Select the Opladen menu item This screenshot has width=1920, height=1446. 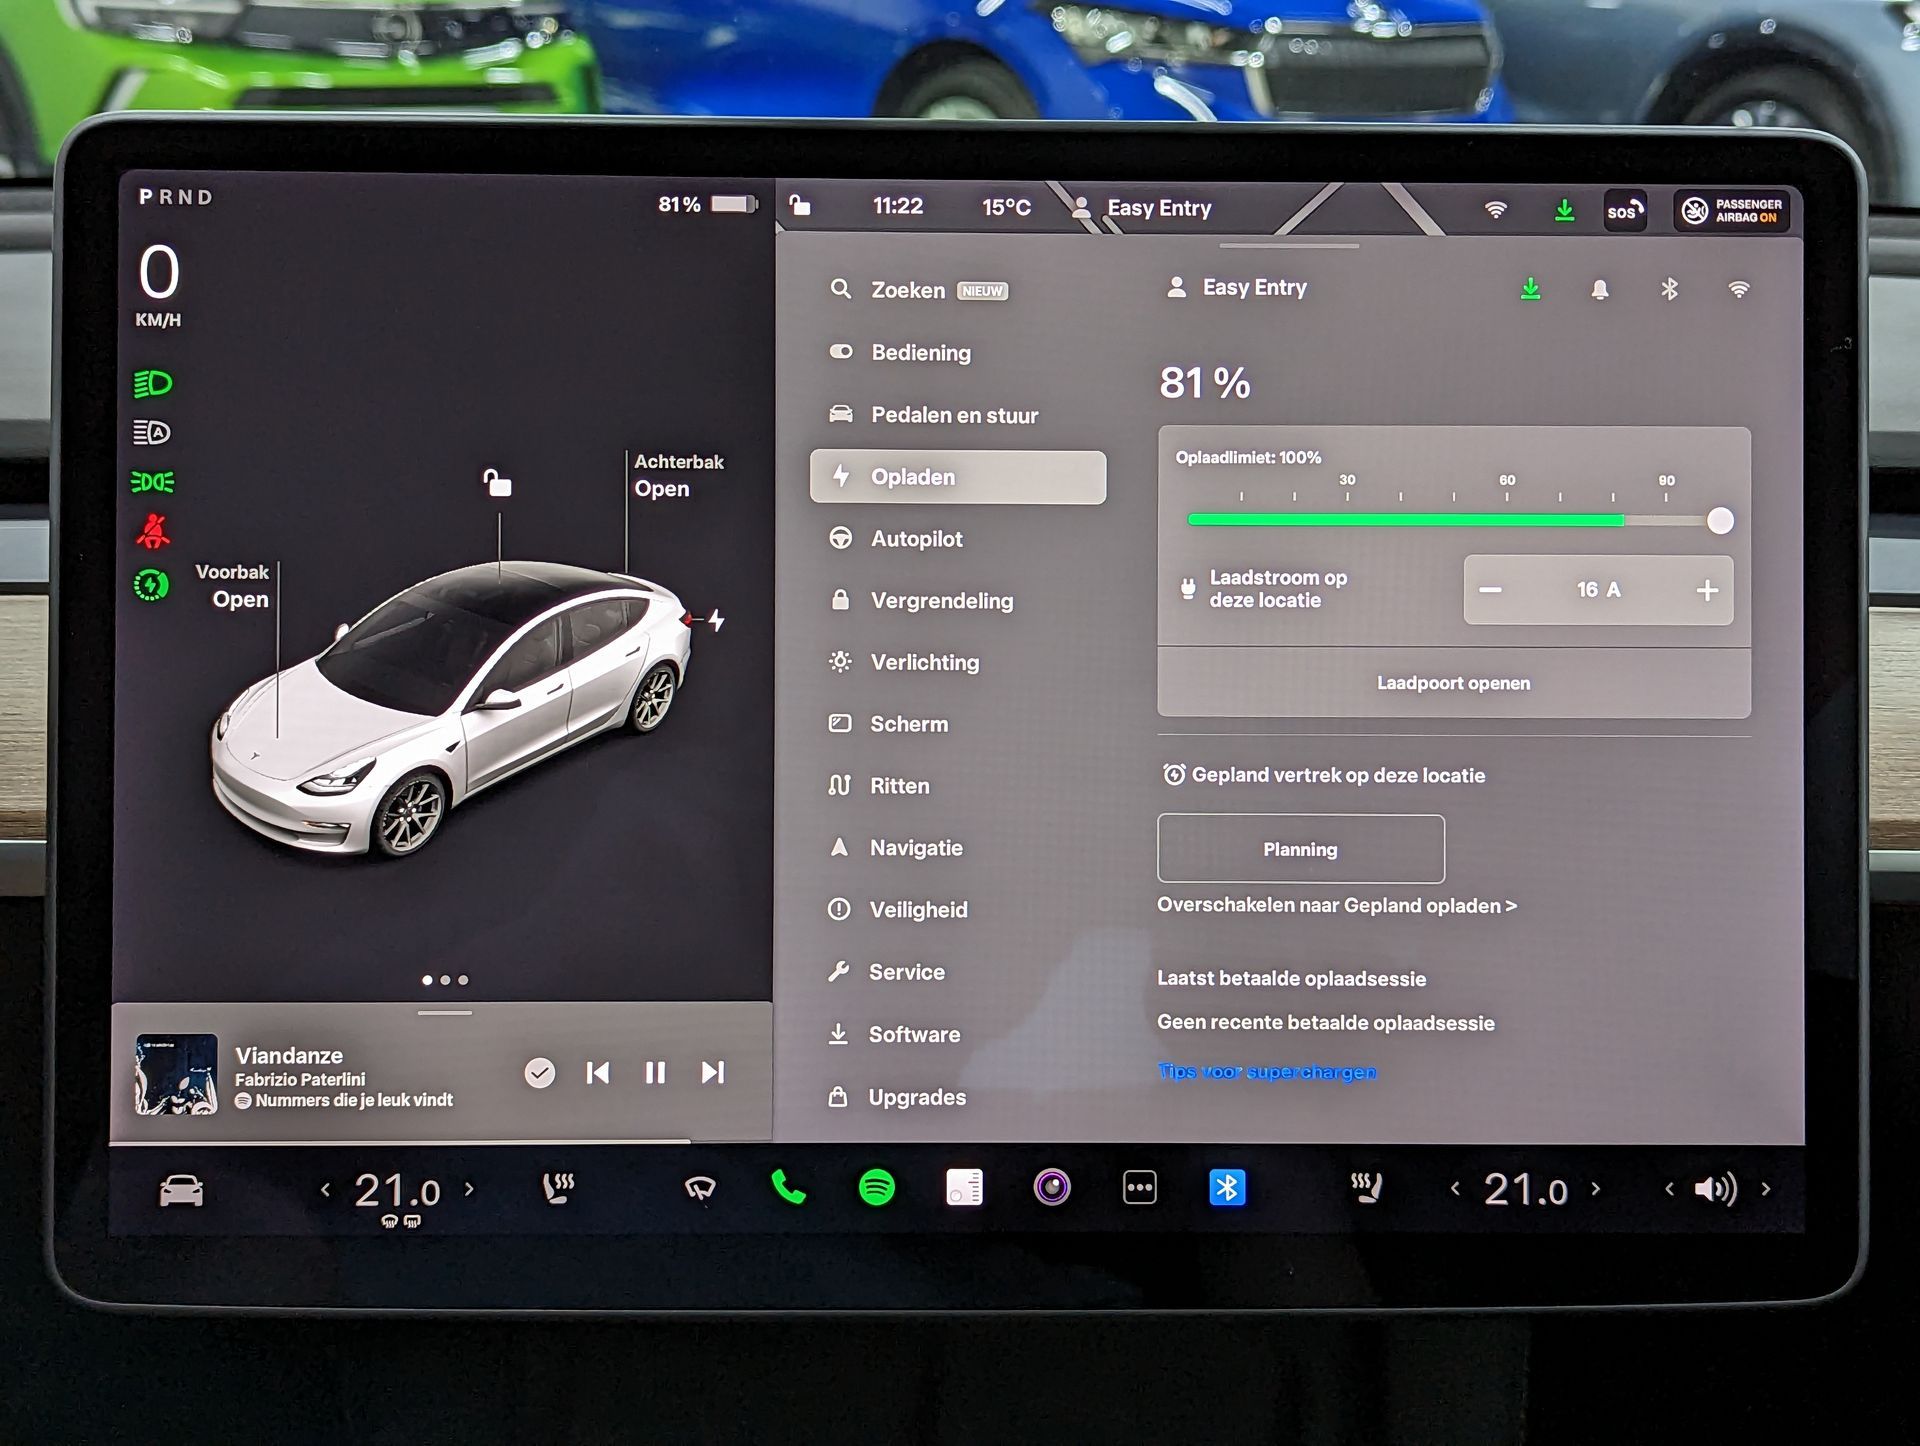click(x=958, y=477)
